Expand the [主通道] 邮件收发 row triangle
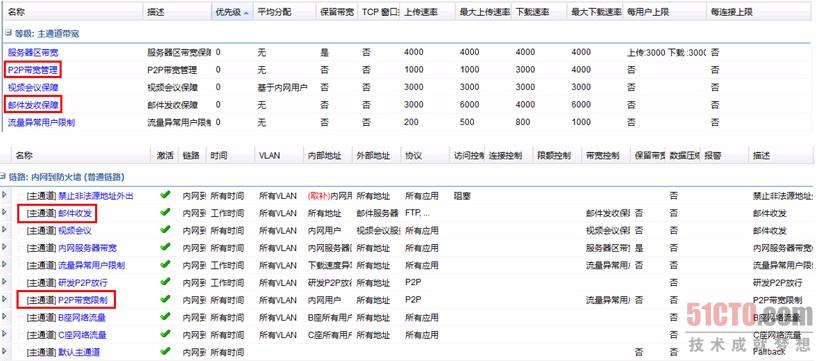Image resolution: width=820 pixels, height=361 pixels. pos(4,213)
